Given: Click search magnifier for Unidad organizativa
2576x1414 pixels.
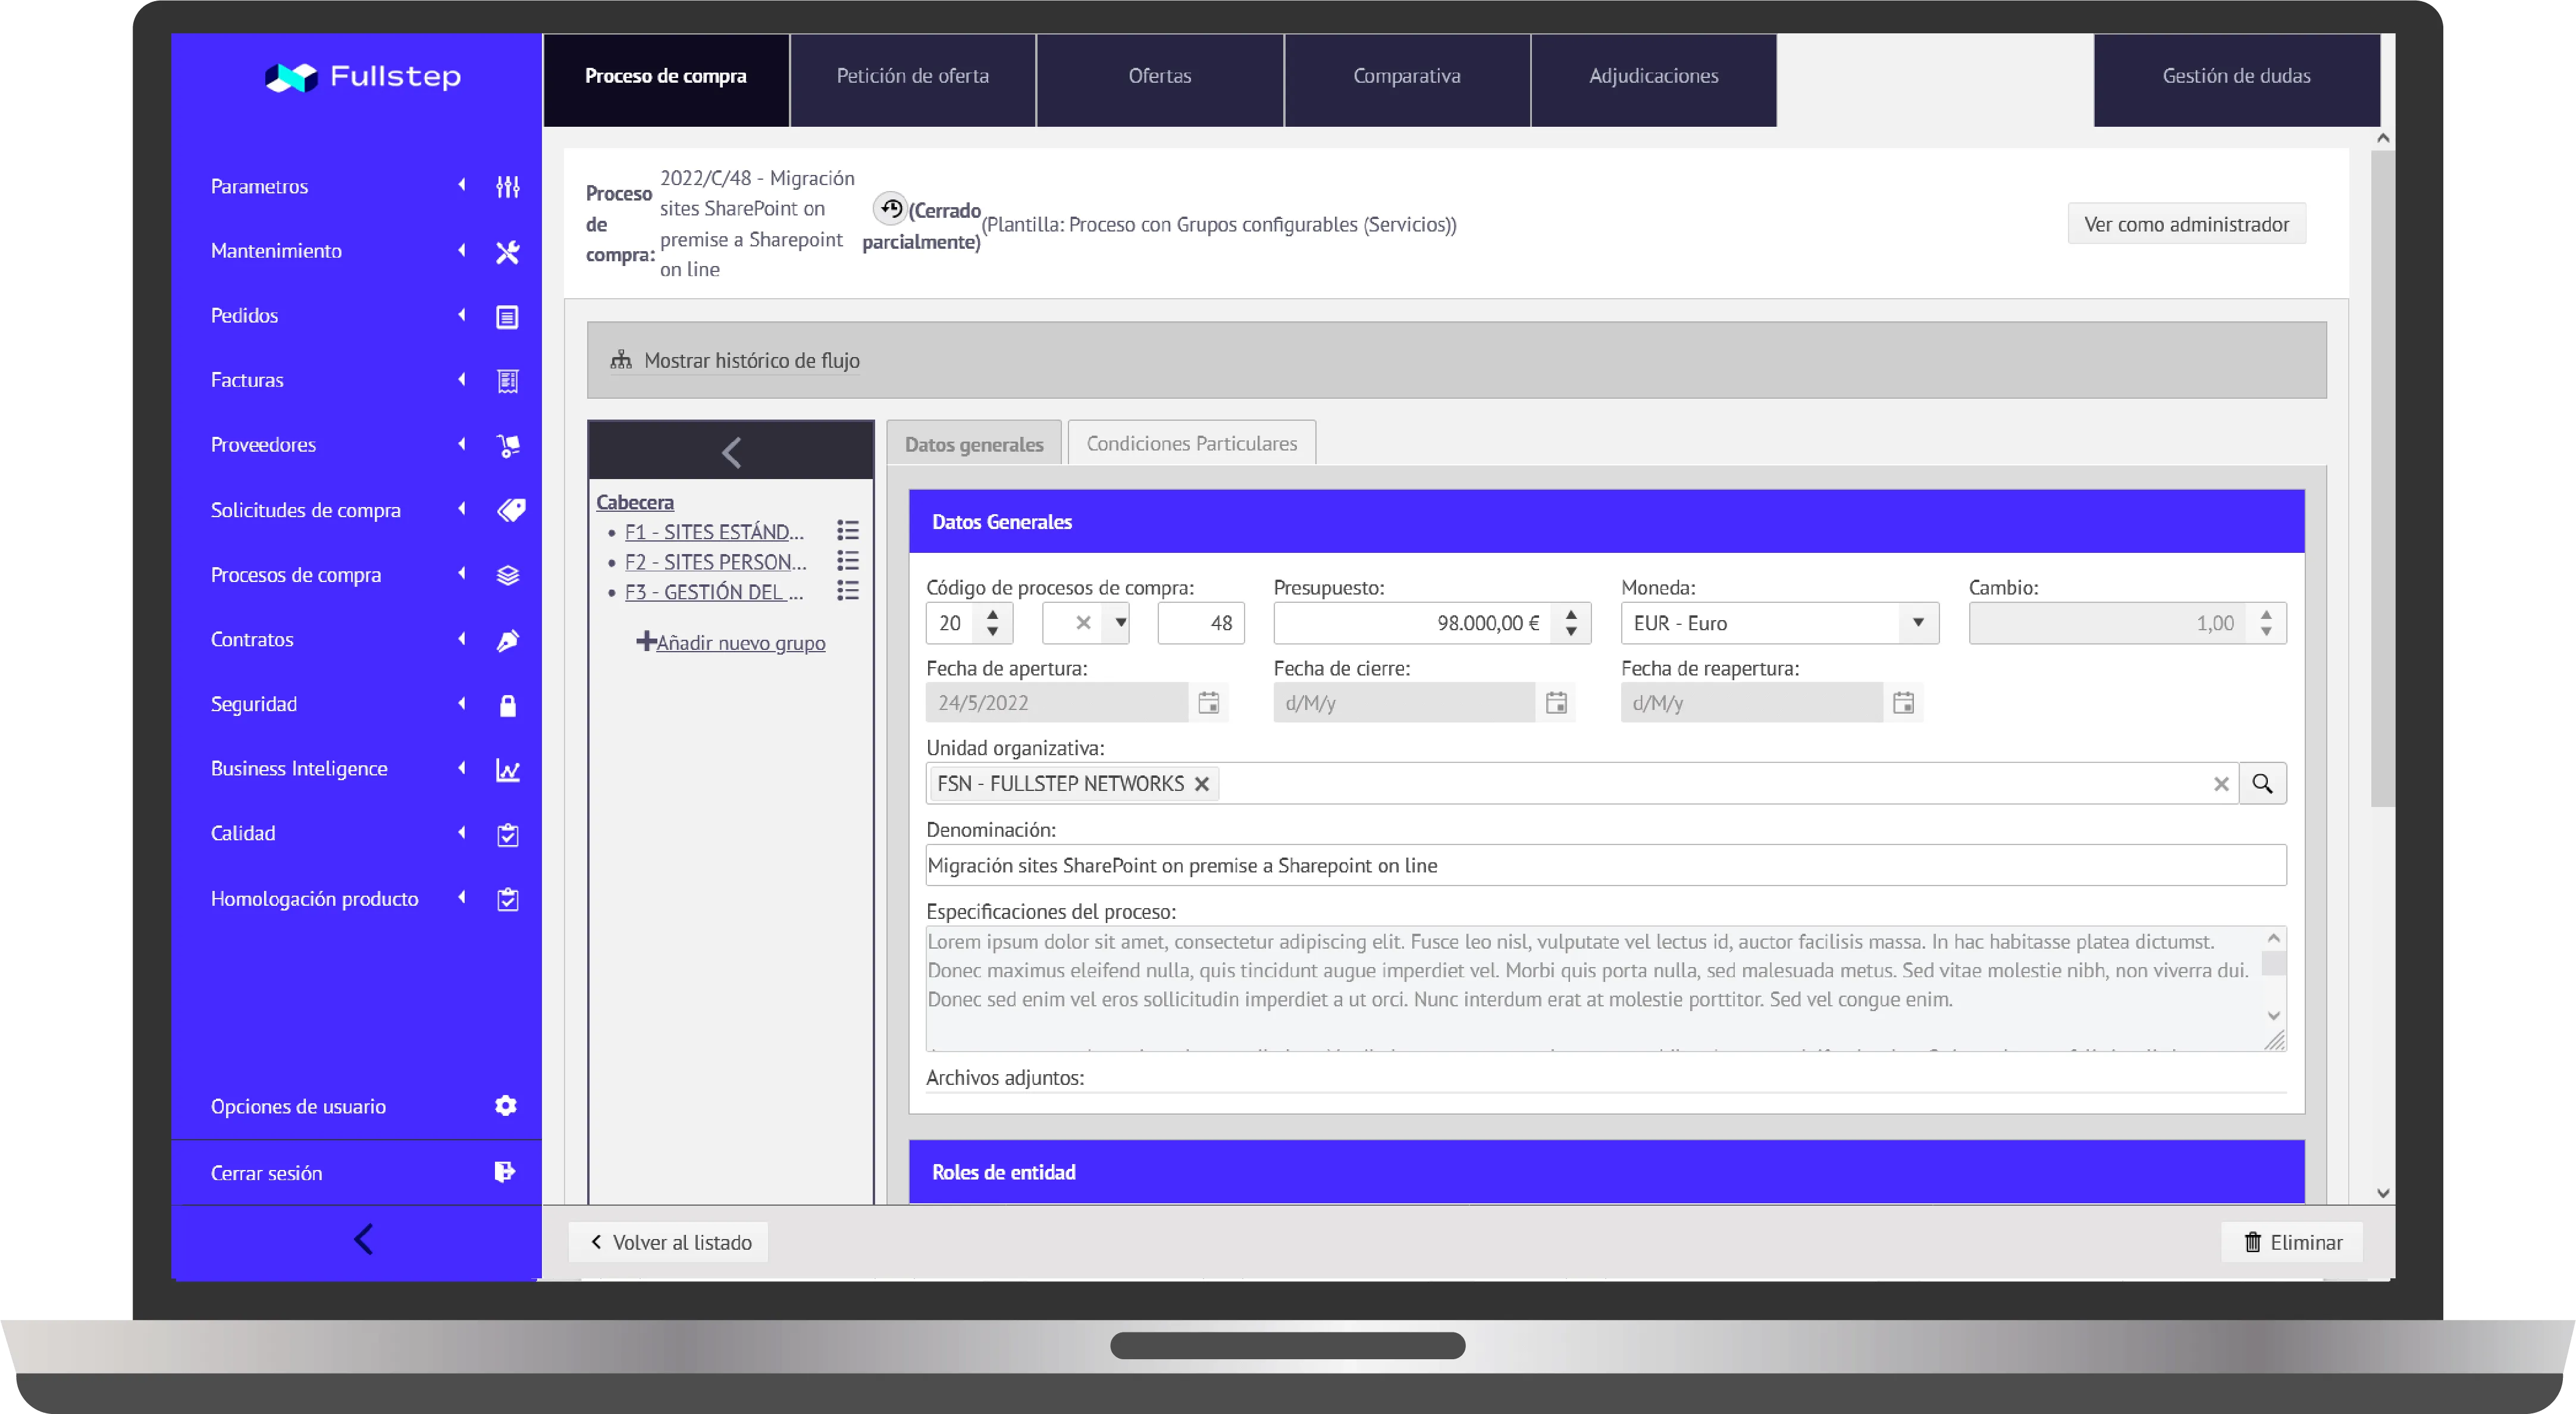Looking at the screenshot, I should [x=2262, y=784].
